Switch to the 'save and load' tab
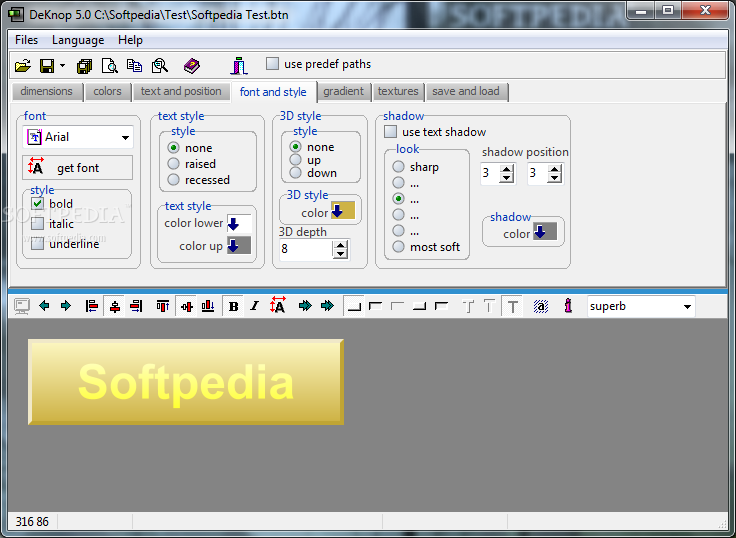Screen dimensions: 736x538 [466, 92]
